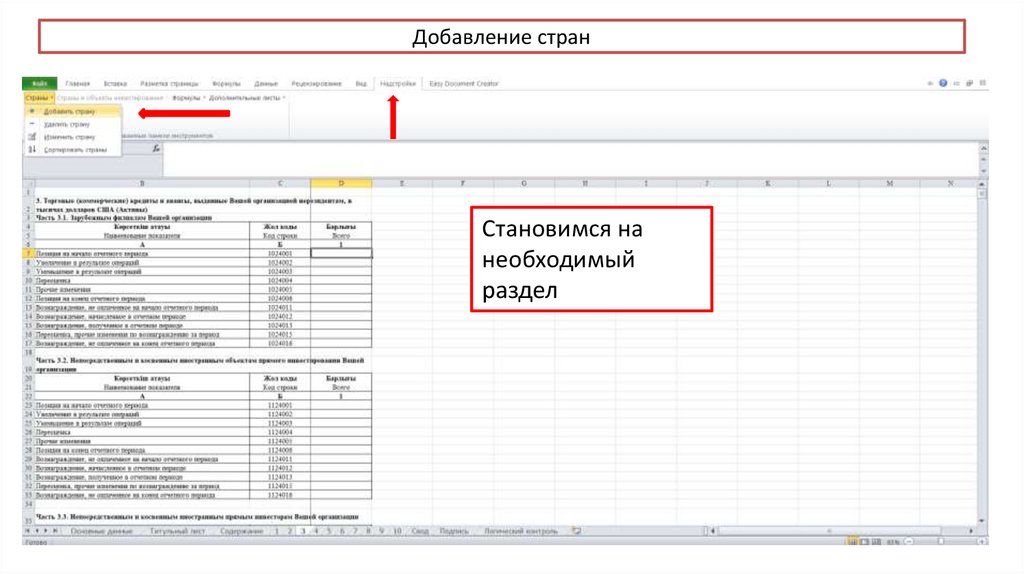Select the cell with code 1124001
The height and width of the screenshot is (574, 1024).
tap(280, 406)
